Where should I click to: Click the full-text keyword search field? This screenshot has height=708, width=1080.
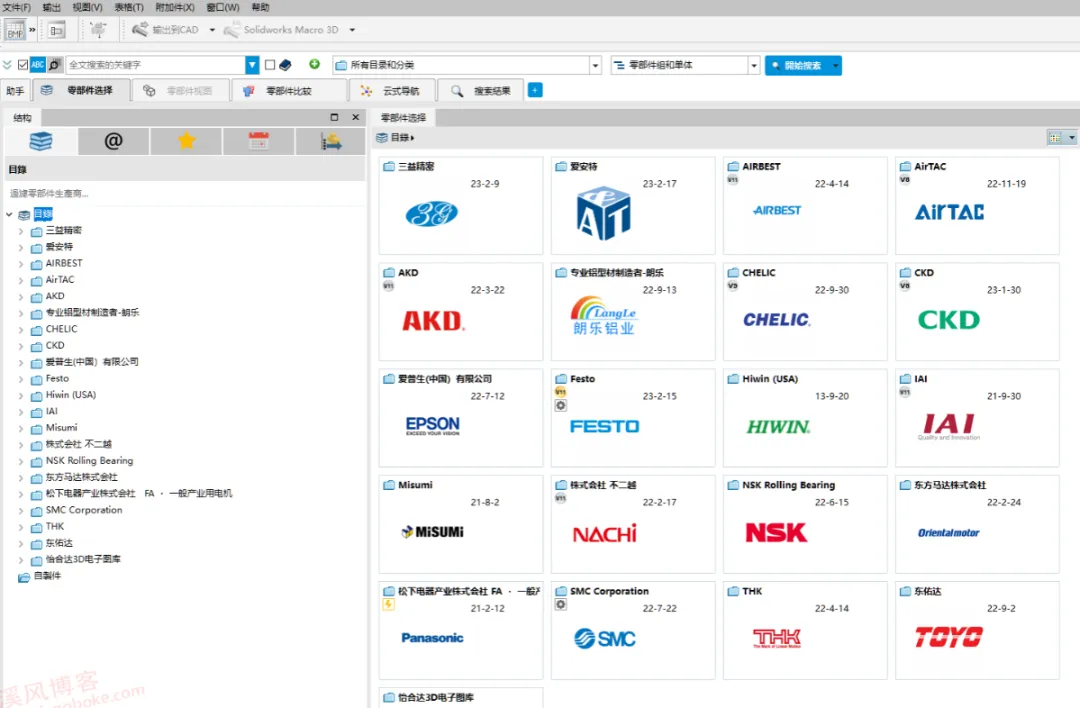(156, 65)
